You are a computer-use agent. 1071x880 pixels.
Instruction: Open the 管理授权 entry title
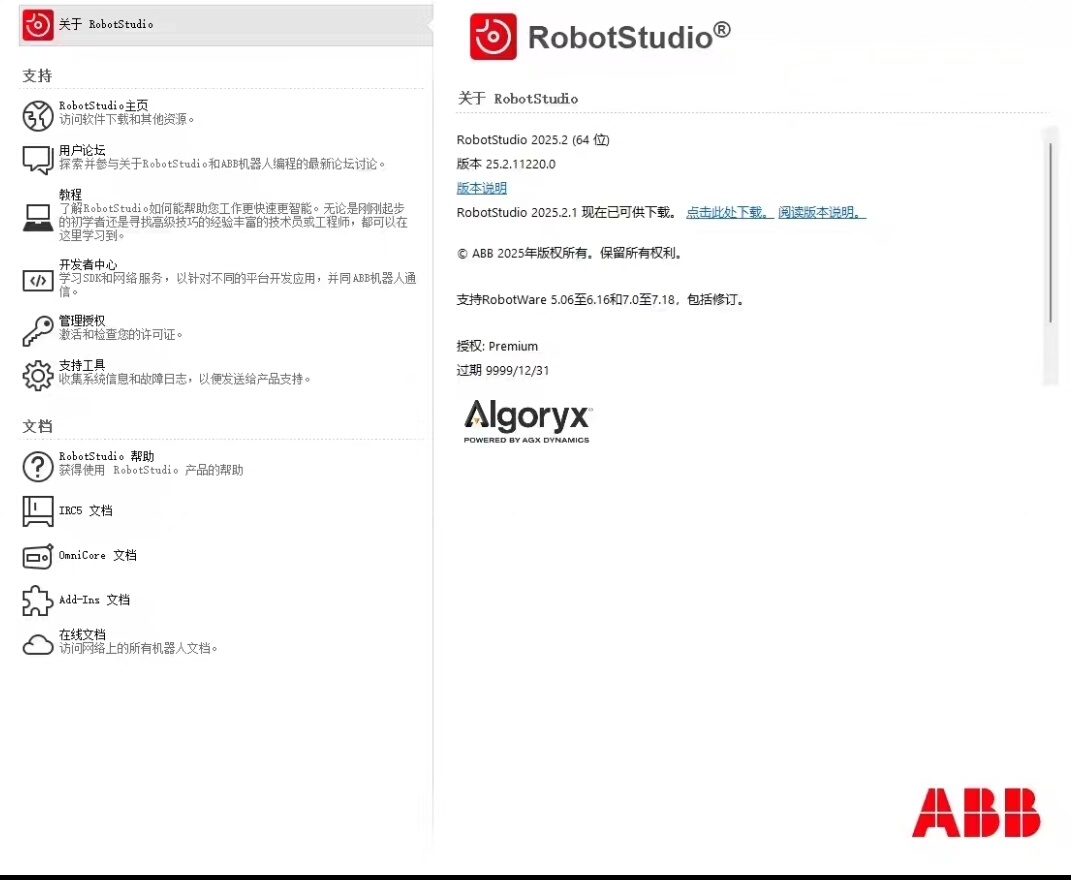82,320
